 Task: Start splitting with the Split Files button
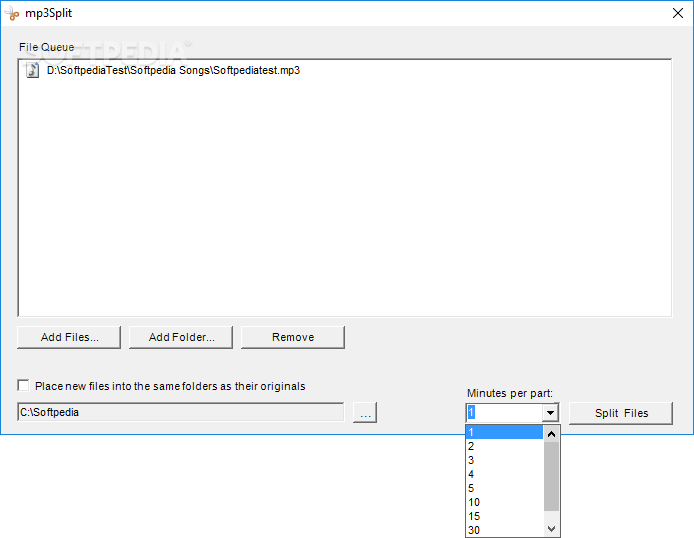(x=621, y=413)
